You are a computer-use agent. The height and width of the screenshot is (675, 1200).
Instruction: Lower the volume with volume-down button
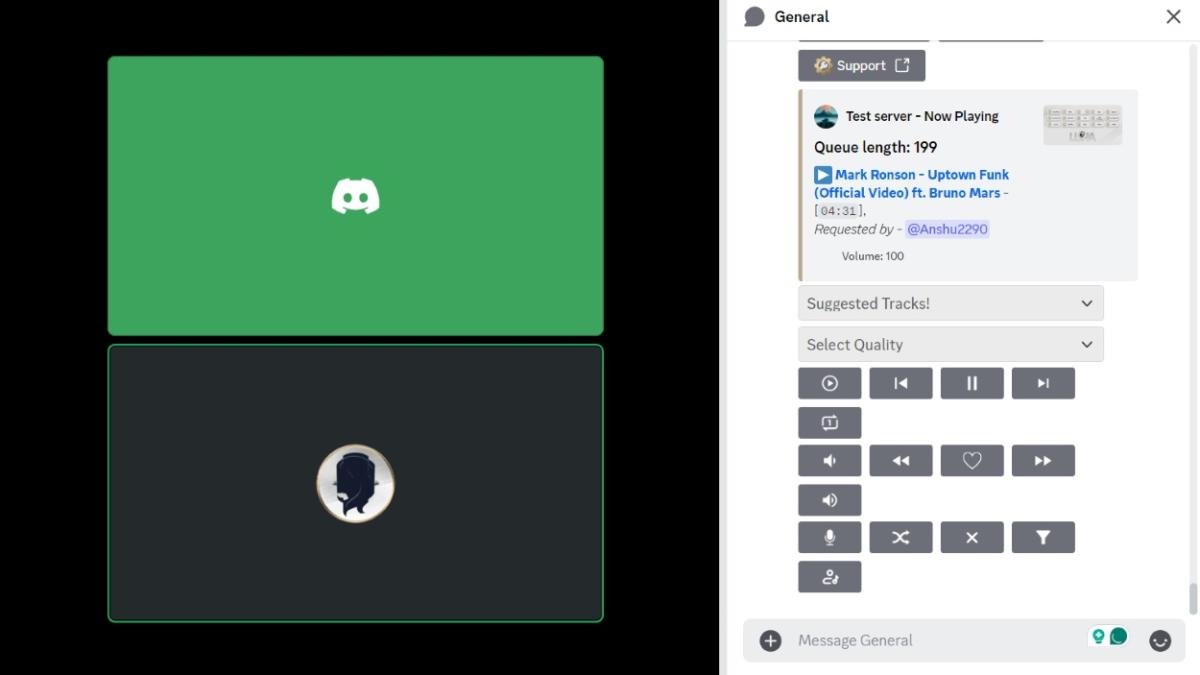point(829,460)
